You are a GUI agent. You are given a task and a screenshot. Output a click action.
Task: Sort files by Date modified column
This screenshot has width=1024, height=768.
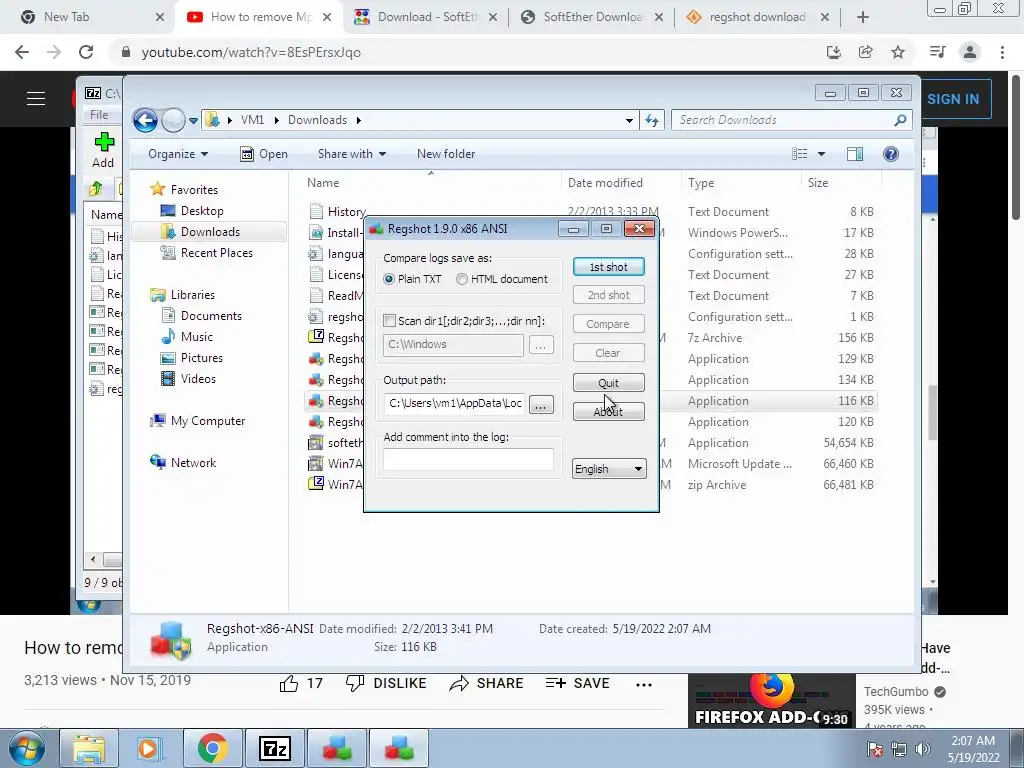point(605,183)
